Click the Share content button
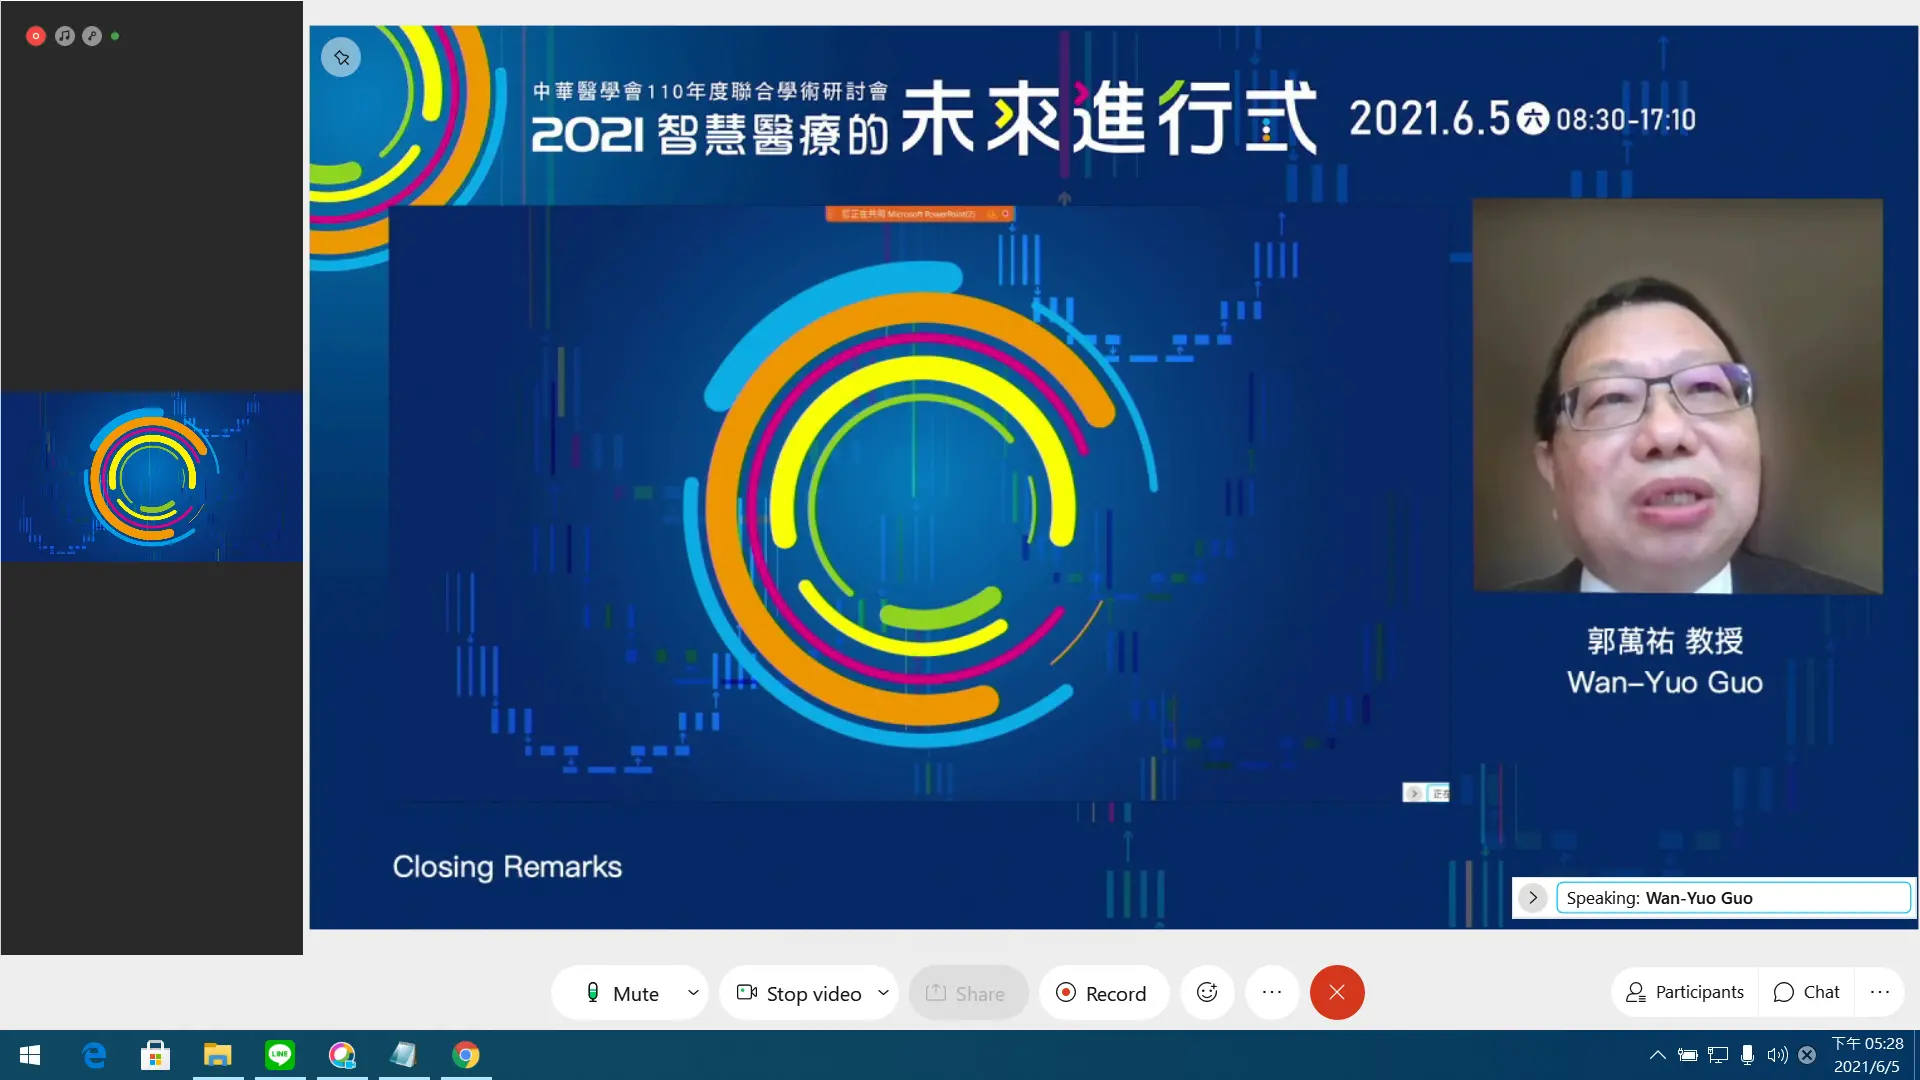 point(966,993)
